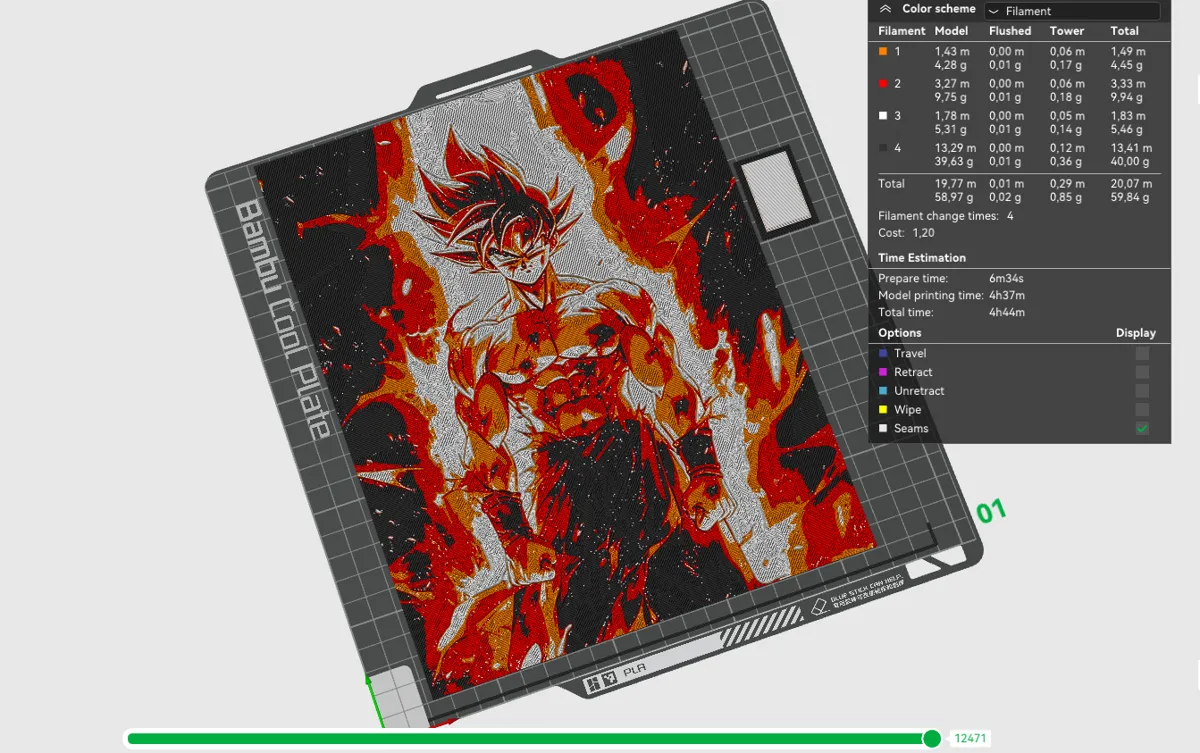Click the Time Estimation heading

(x=922, y=258)
